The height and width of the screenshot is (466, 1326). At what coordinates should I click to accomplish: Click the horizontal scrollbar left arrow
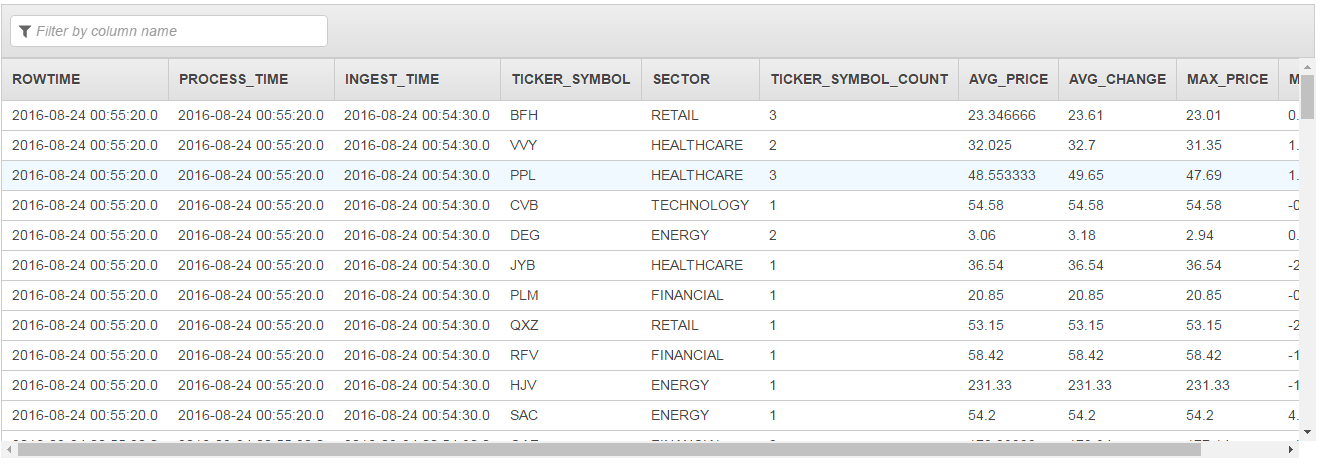(8, 449)
